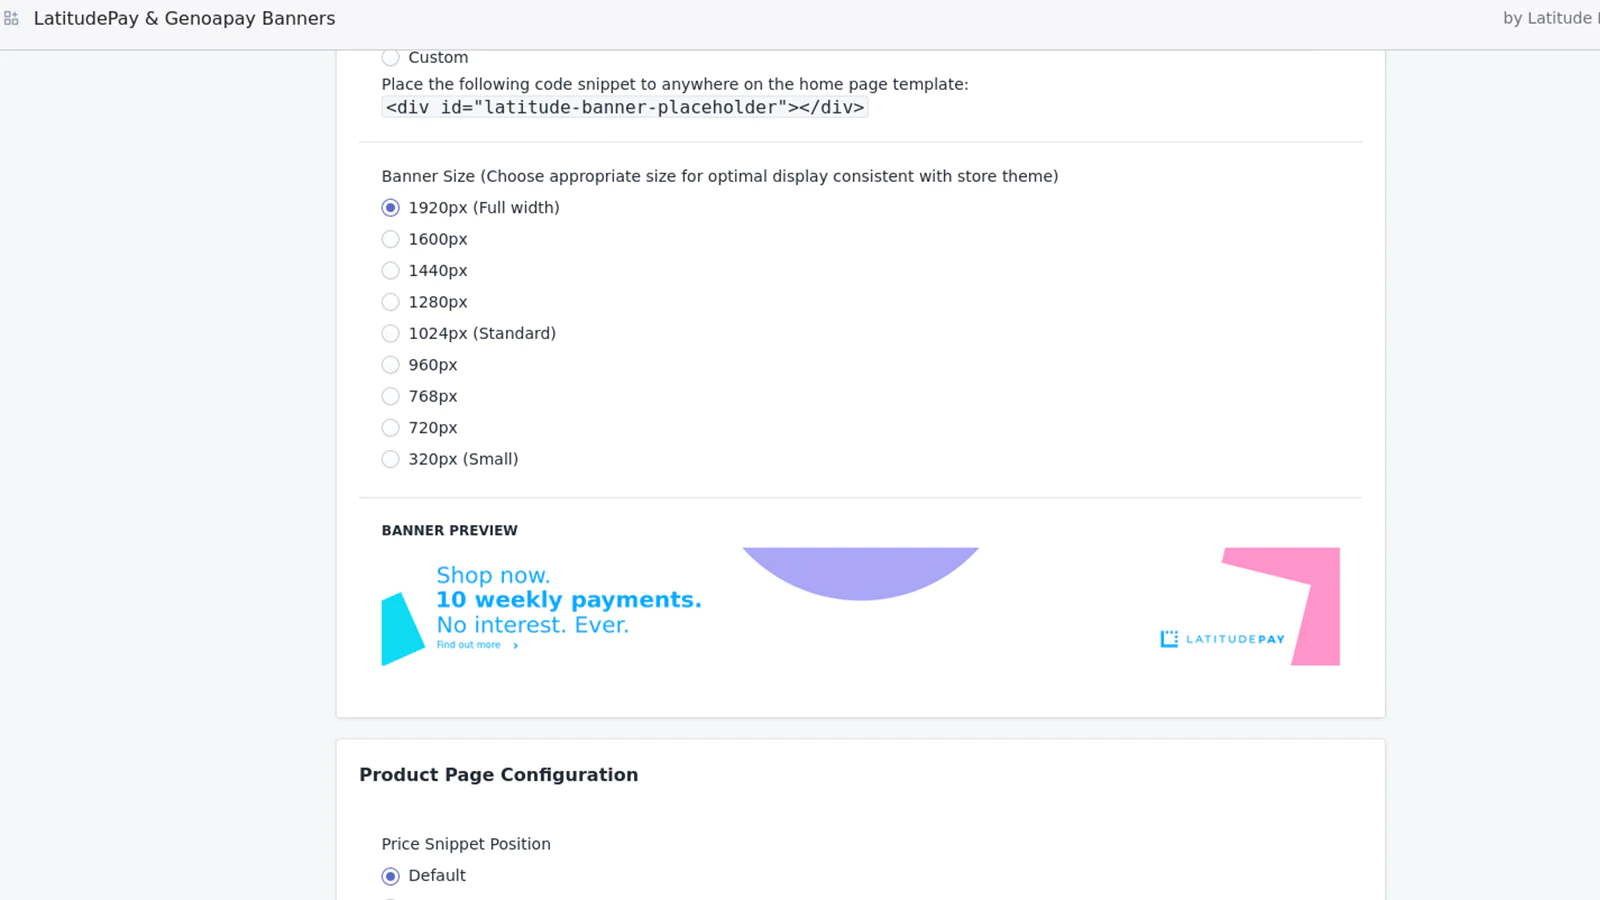Click the app grid icon beside the title
Screen dimensions: 1600x900
pos(12,19)
